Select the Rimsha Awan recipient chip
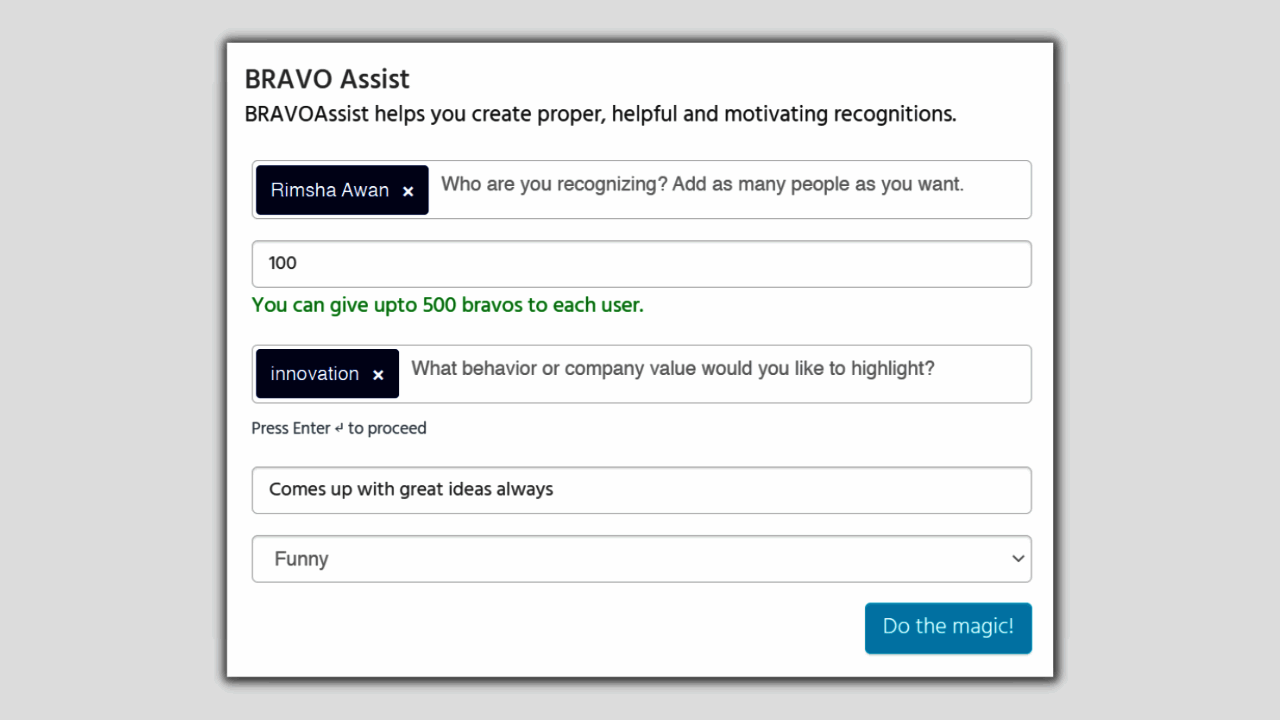The image size is (1280, 720). (x=330, y=190)
